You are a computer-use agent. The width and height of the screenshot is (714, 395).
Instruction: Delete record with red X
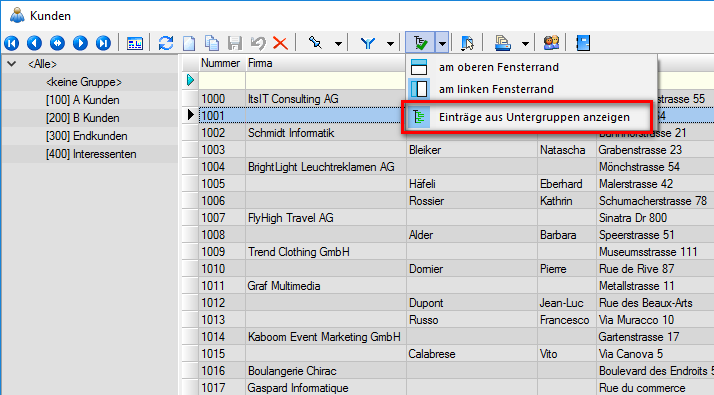[280, 43]
